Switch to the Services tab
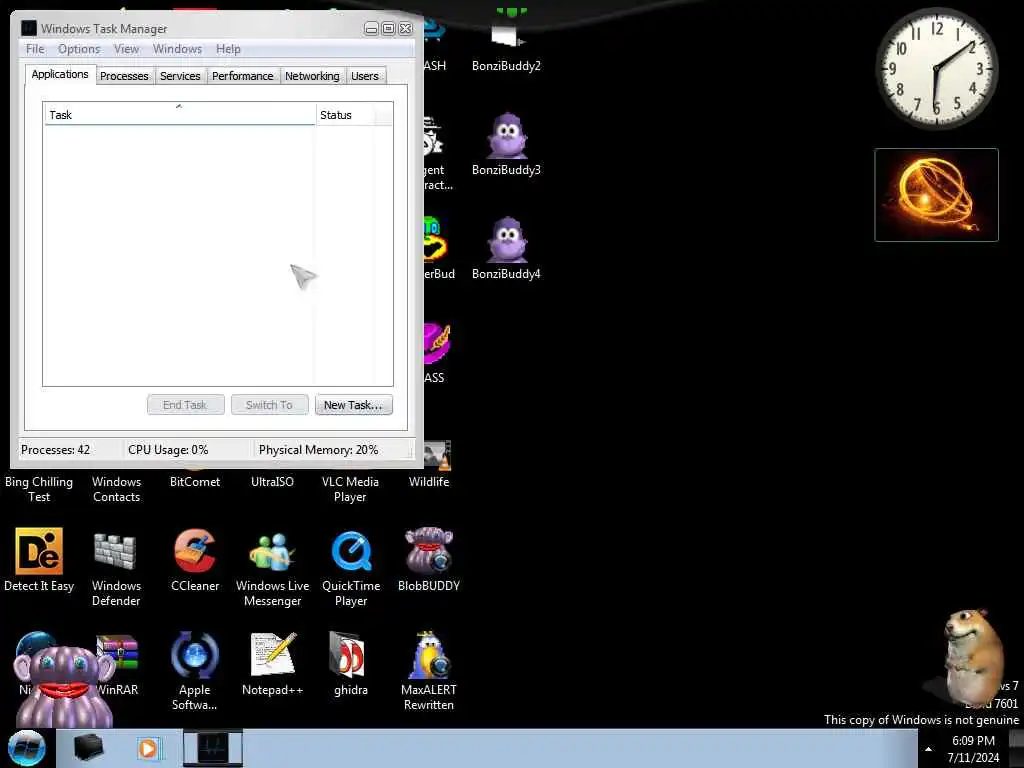1024x768 pixels. 180,76
